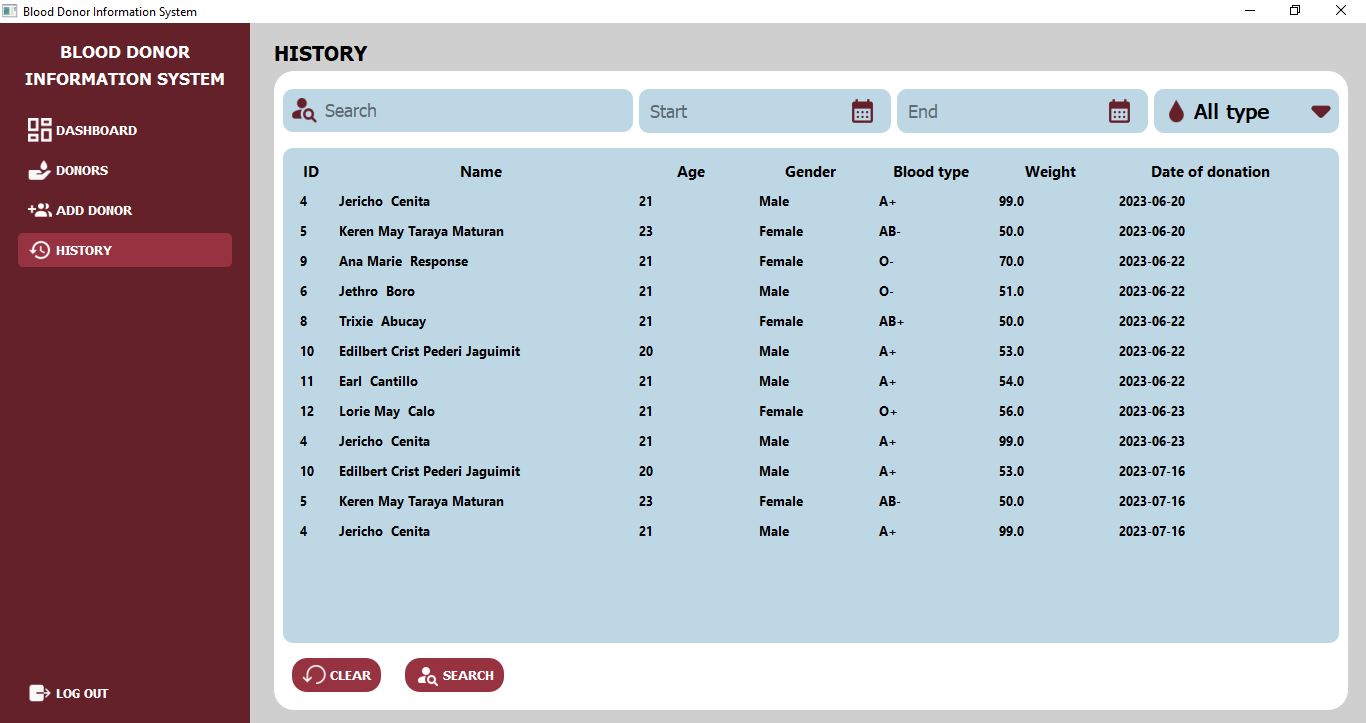This screenshot has width=1366, height=723.
Task: Select the Lorie May Calo row
Action: 810,411
